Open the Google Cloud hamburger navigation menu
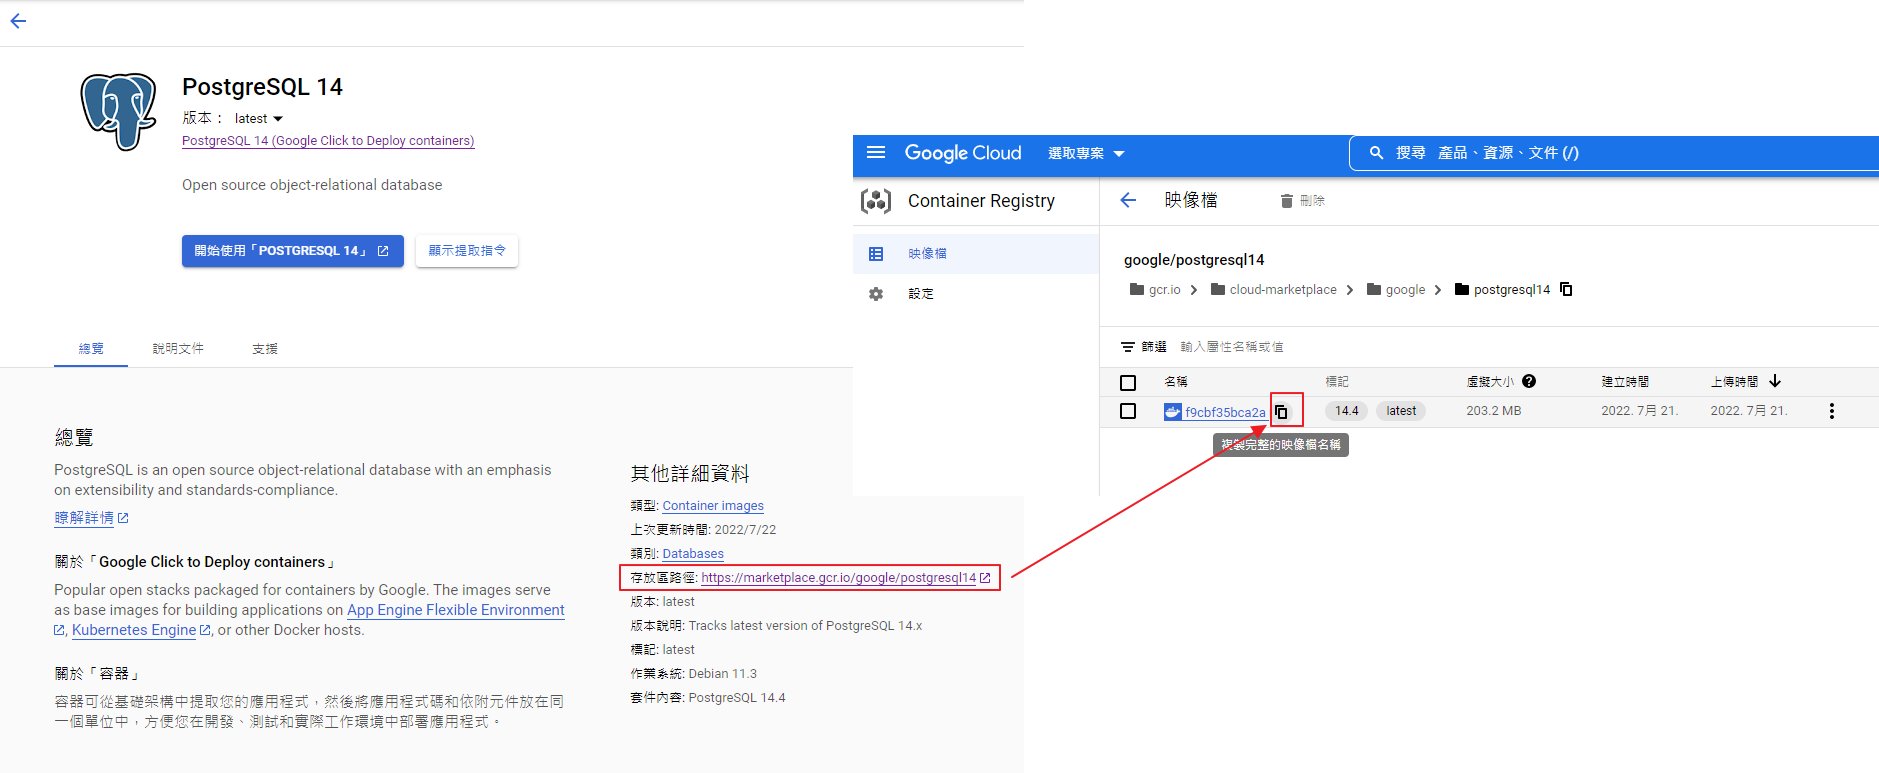Screen dimensions: 1879x773 (876, 153)
